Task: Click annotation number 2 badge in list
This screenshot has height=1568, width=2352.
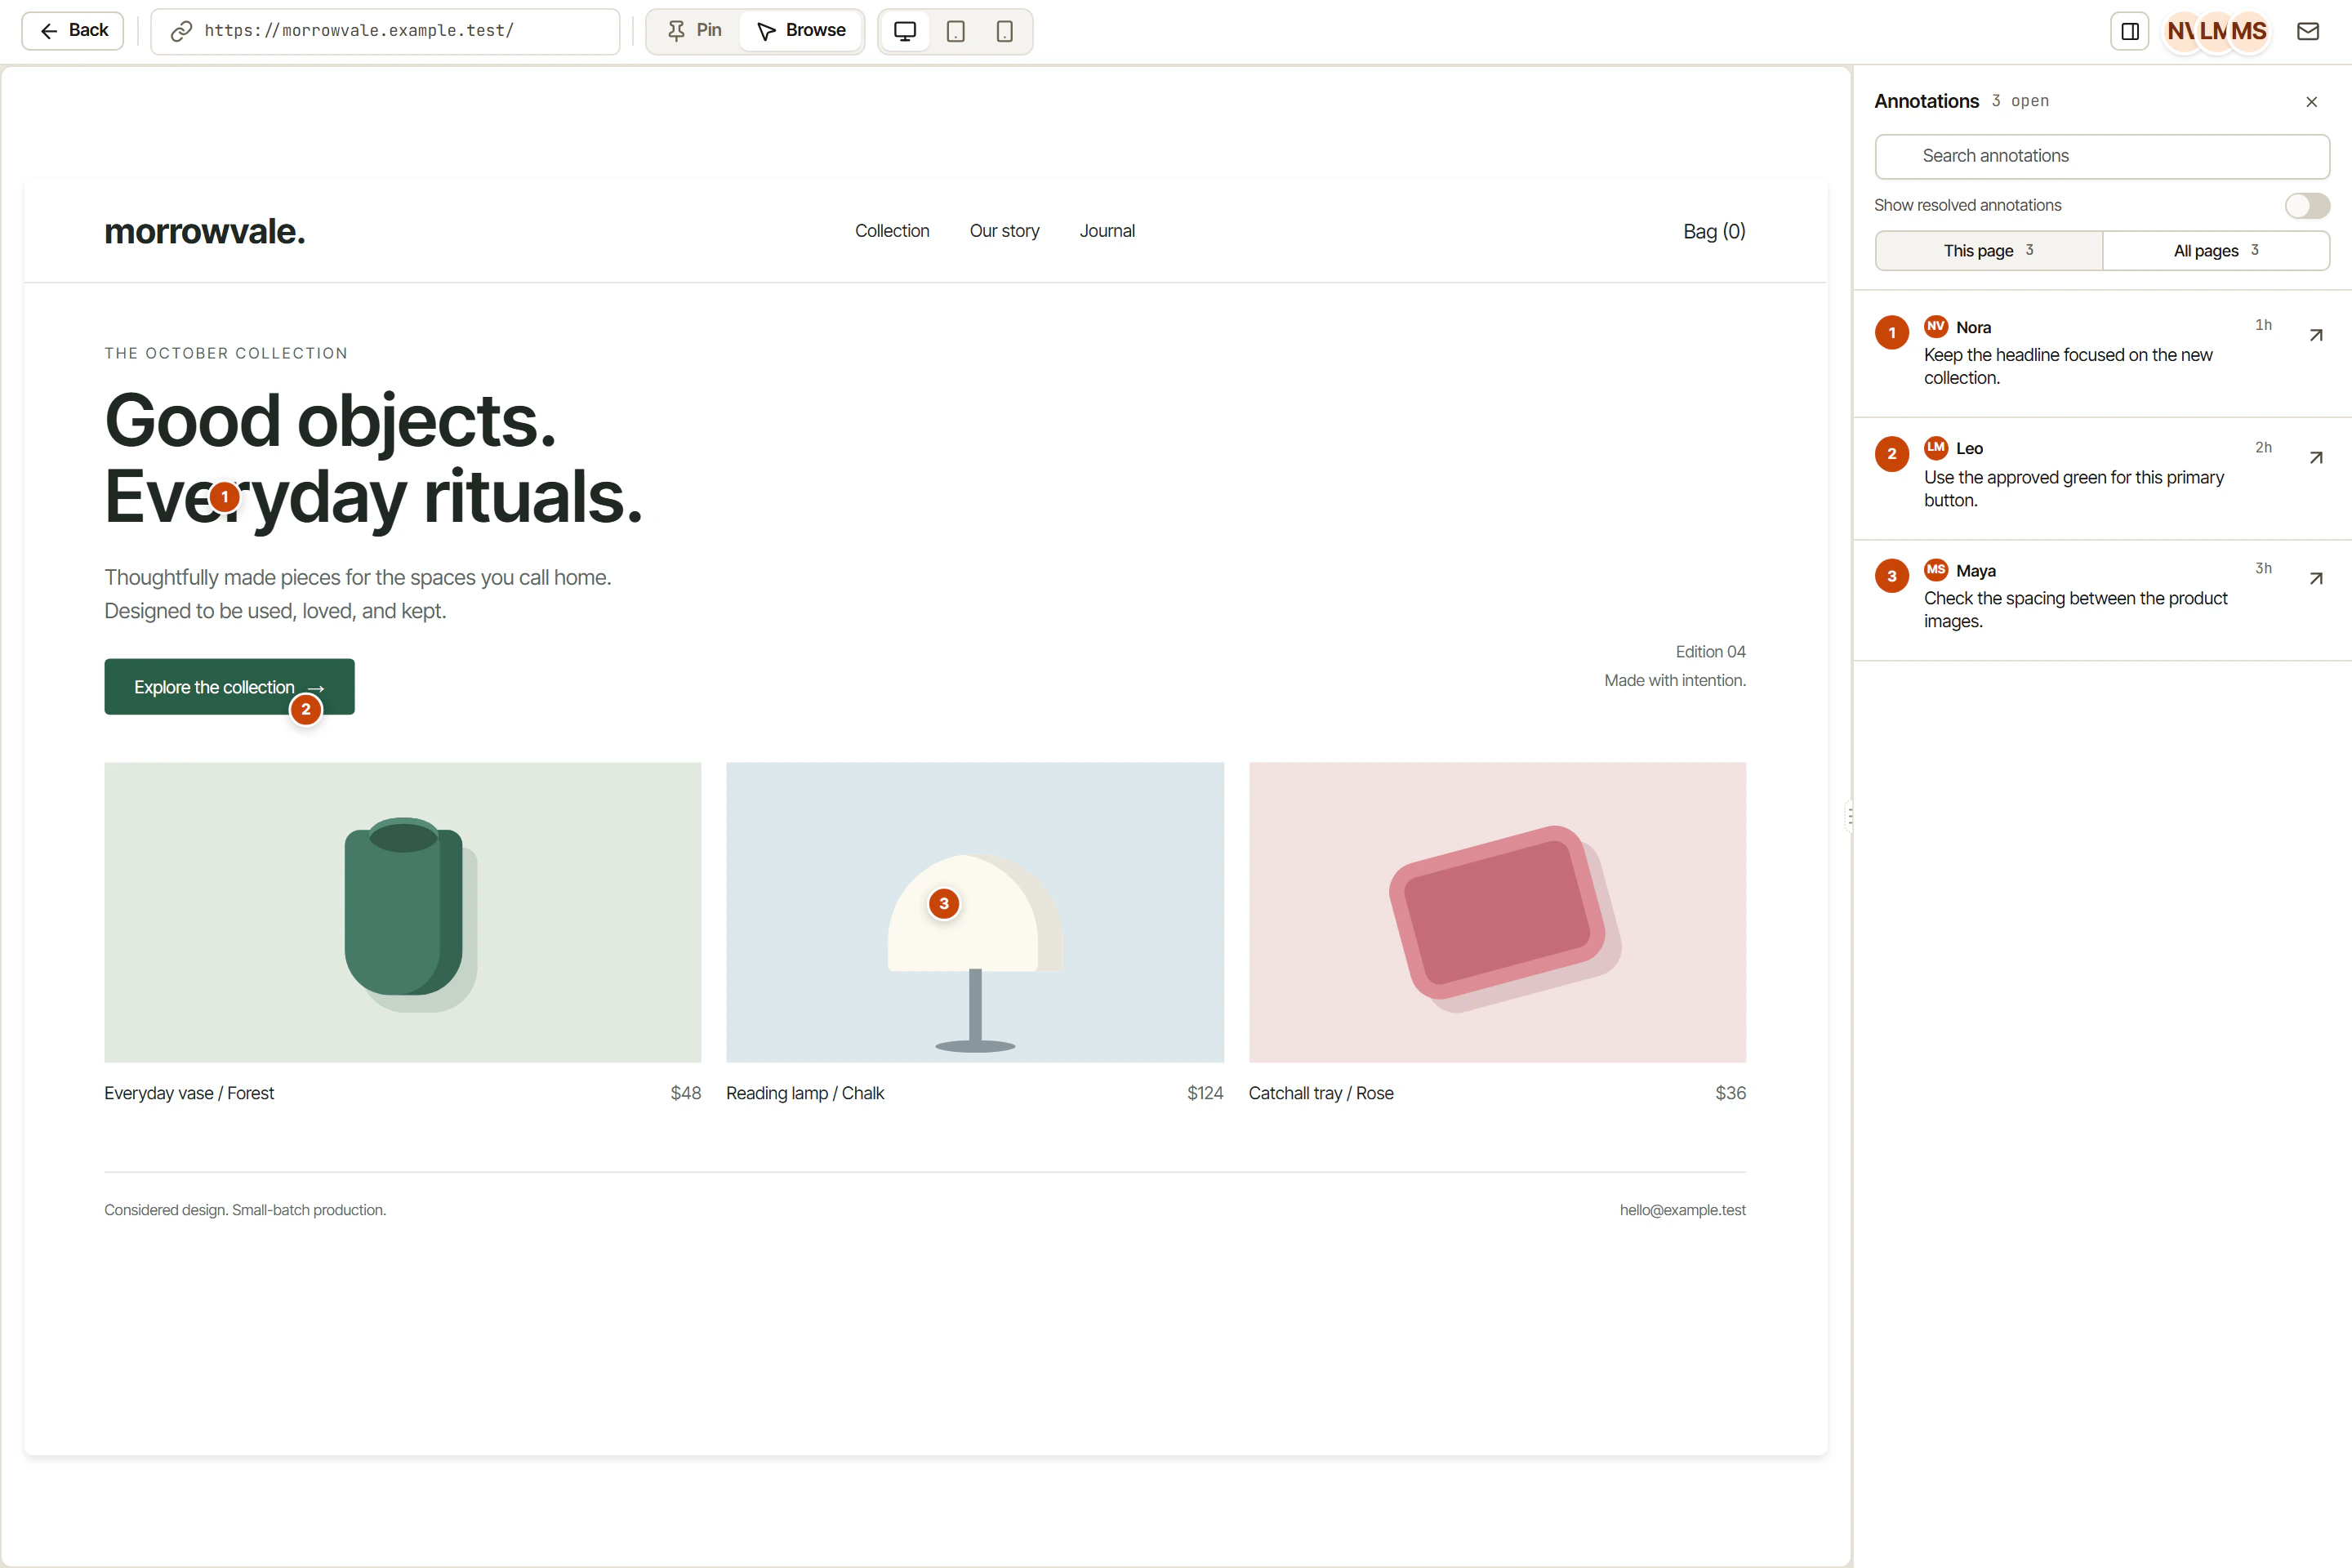Action: point(1891,454)
